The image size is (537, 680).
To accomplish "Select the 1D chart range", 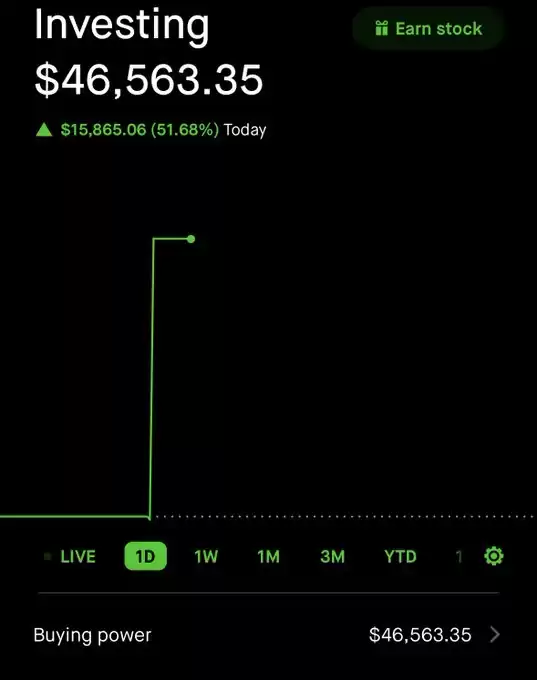I will [145, 556].
